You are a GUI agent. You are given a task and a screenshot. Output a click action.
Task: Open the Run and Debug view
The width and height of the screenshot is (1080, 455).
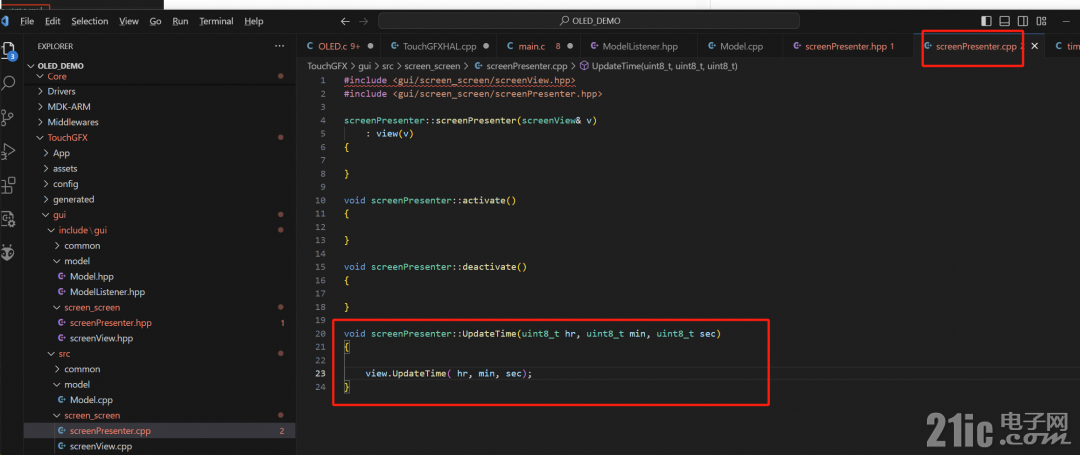pyautogui.click(x=8, y=151)
